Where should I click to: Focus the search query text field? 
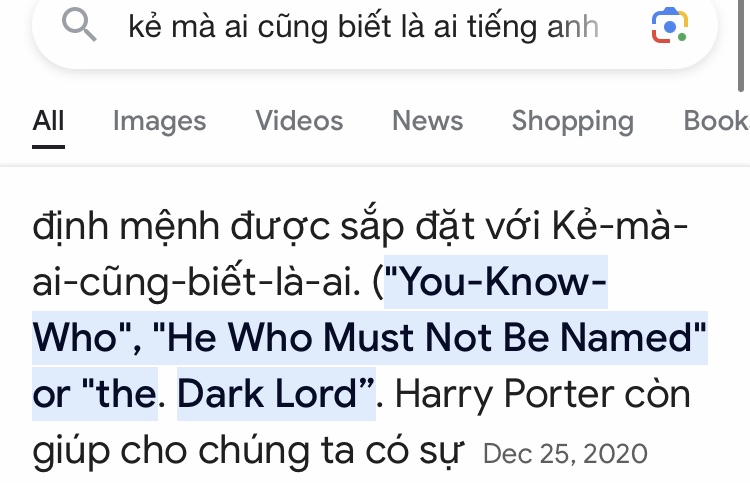(x=364, y=26)
